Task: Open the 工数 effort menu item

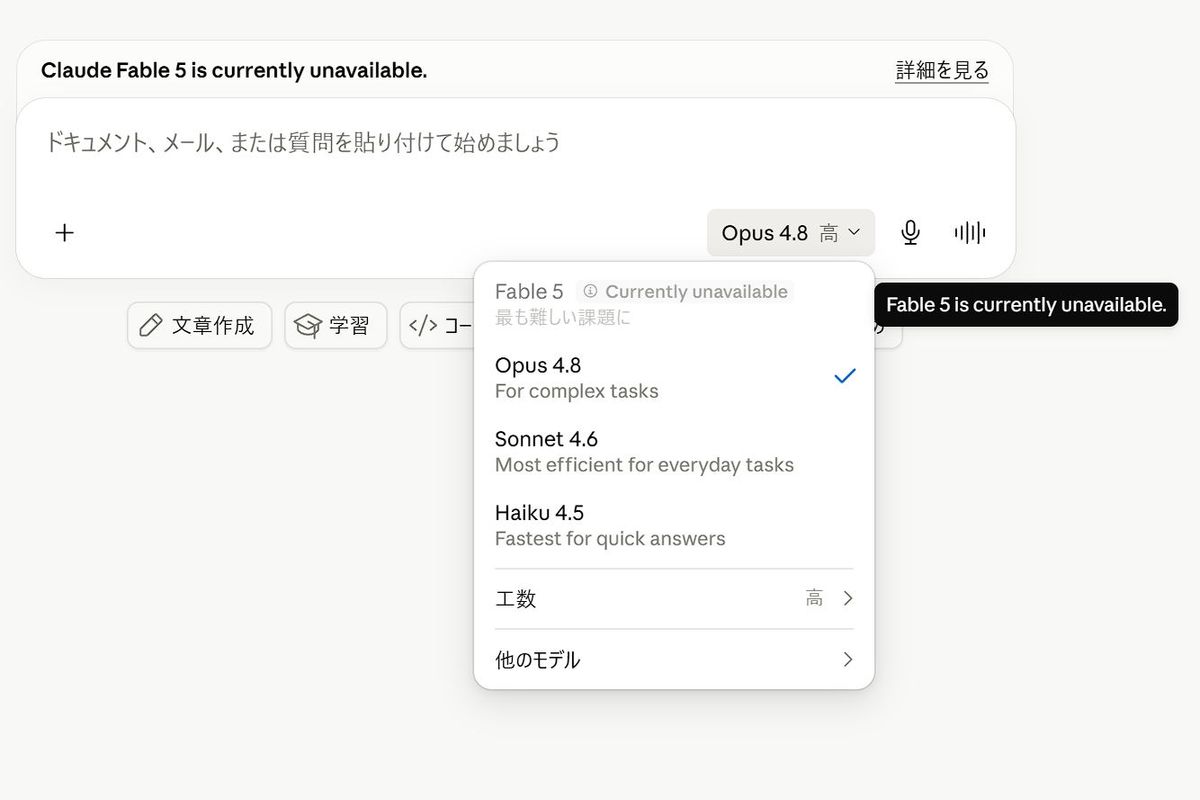Action: click(x=674, y=599)
